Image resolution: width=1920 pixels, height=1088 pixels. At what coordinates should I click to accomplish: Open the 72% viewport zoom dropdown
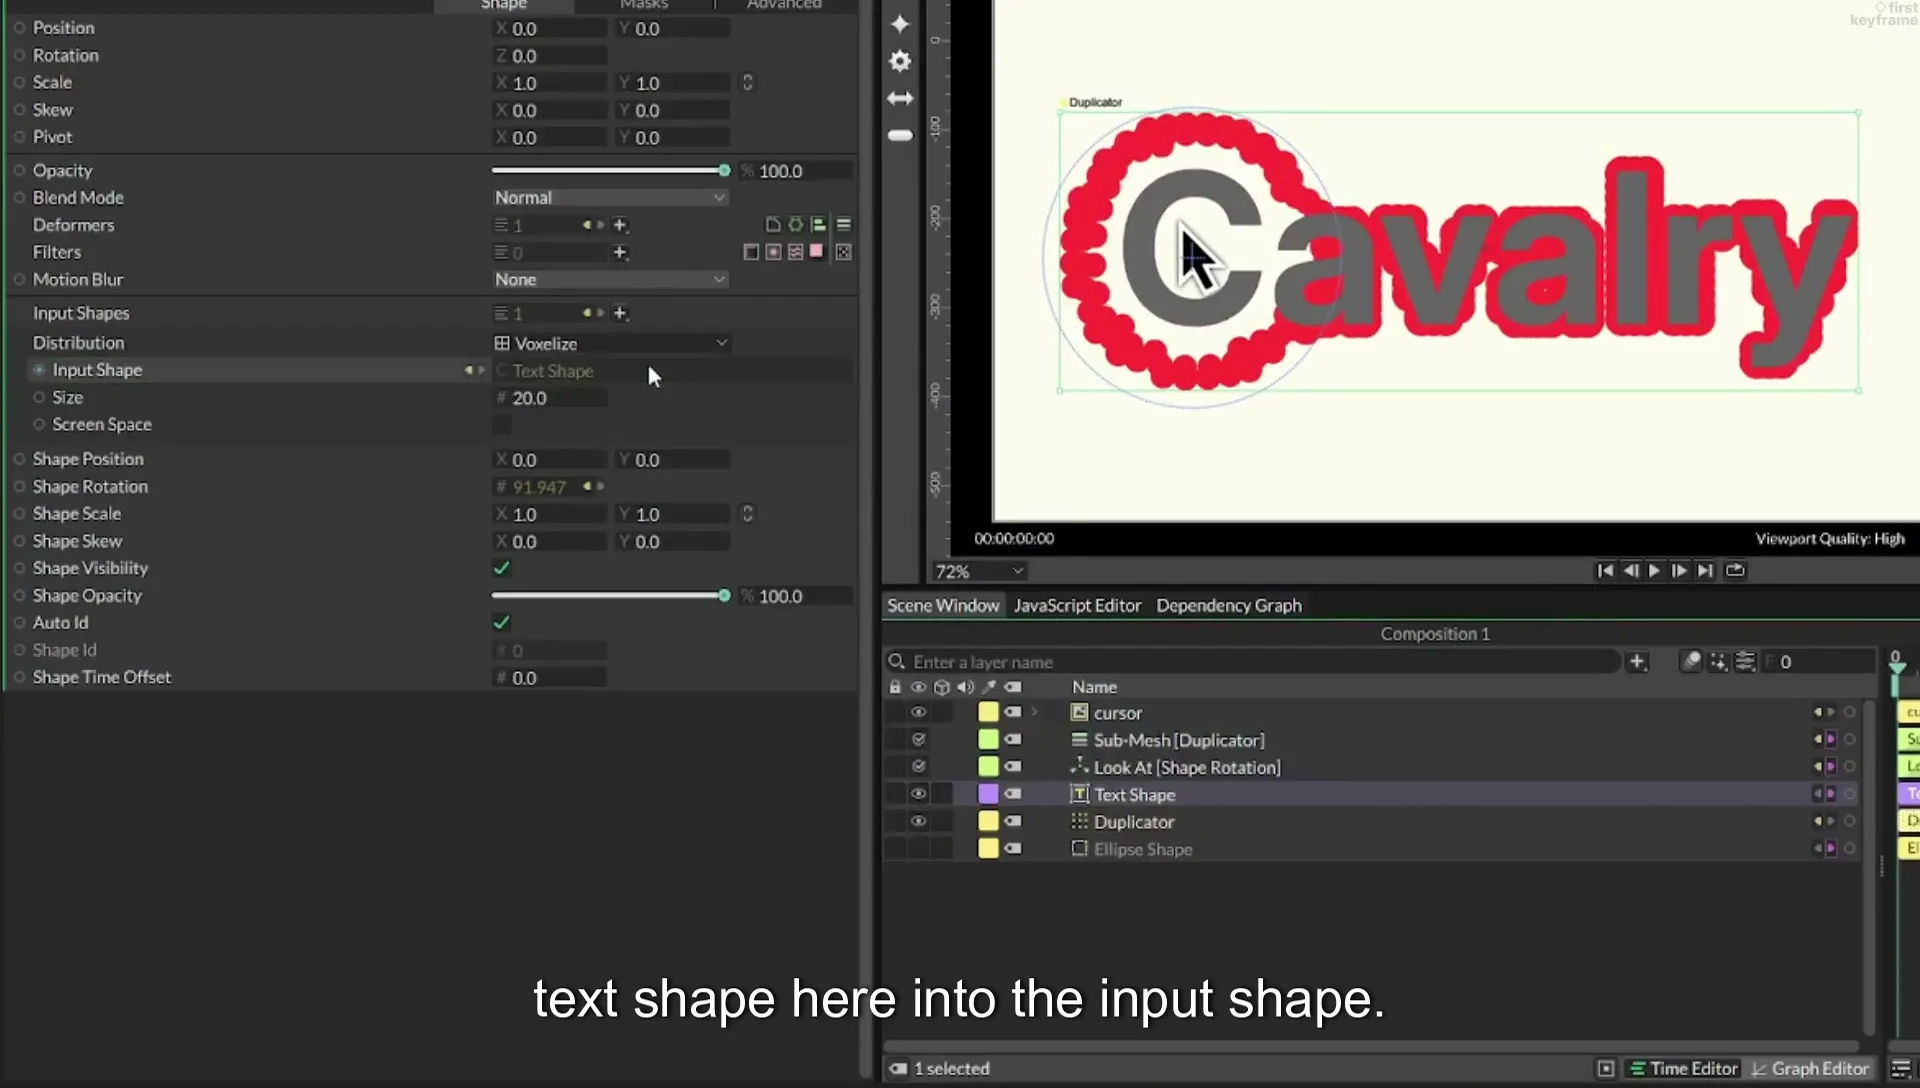click(x=979, y=571)
